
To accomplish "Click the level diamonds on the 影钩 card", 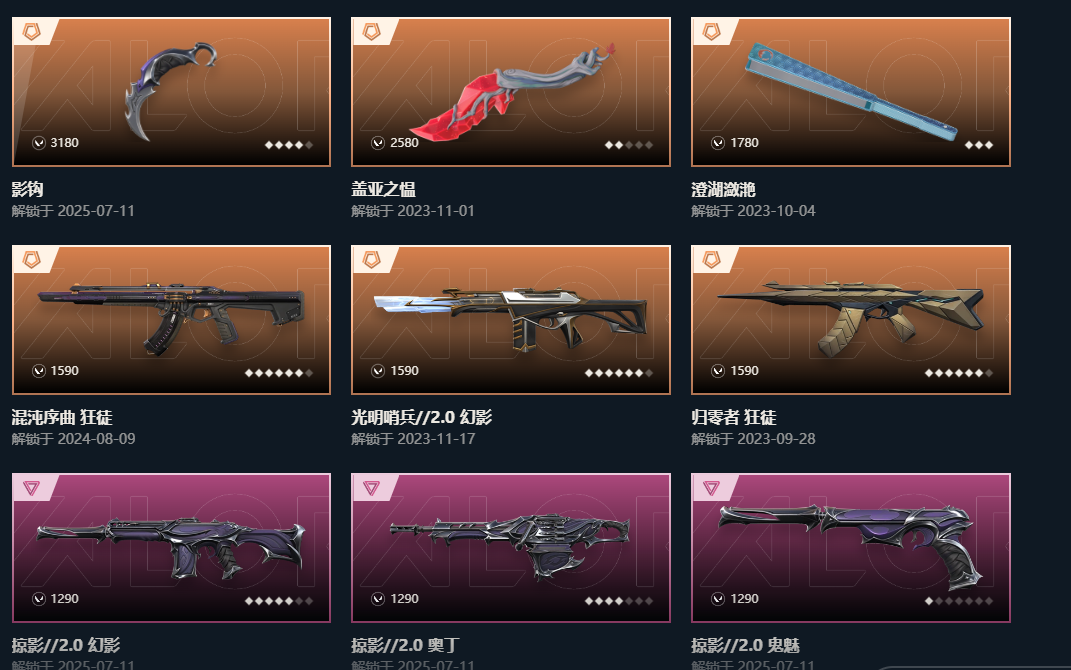I will coord(289,145).
